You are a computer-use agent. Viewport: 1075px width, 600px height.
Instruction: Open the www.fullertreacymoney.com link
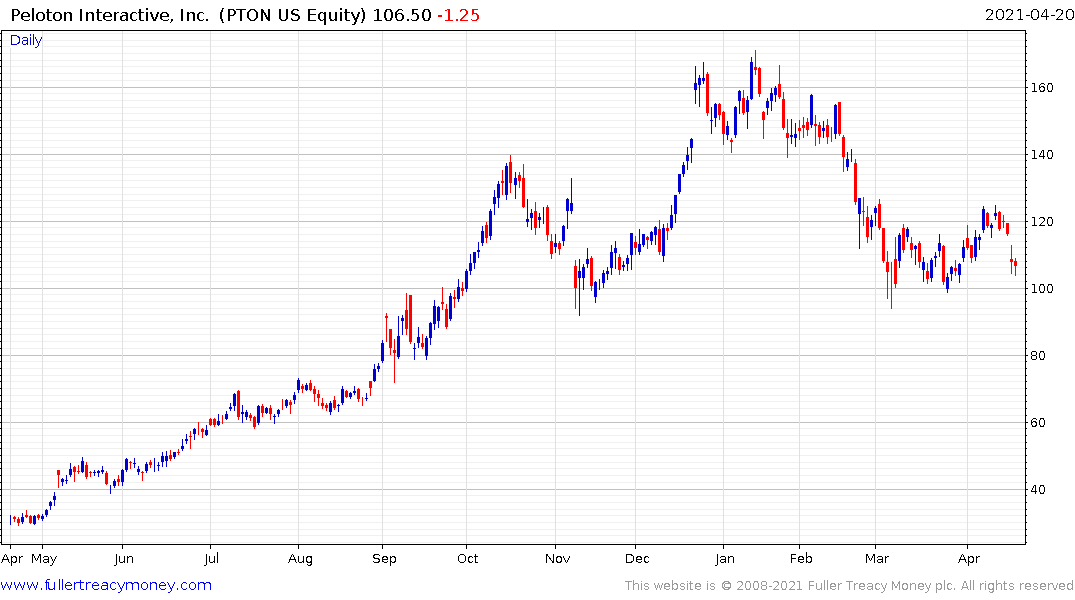click(106, 585)
